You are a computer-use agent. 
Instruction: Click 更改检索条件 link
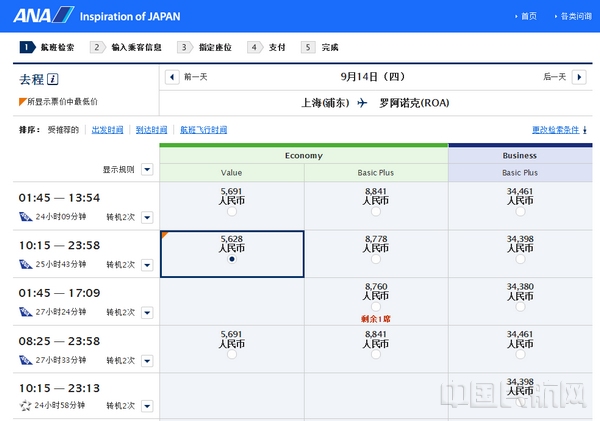click(x=558, y=130)
